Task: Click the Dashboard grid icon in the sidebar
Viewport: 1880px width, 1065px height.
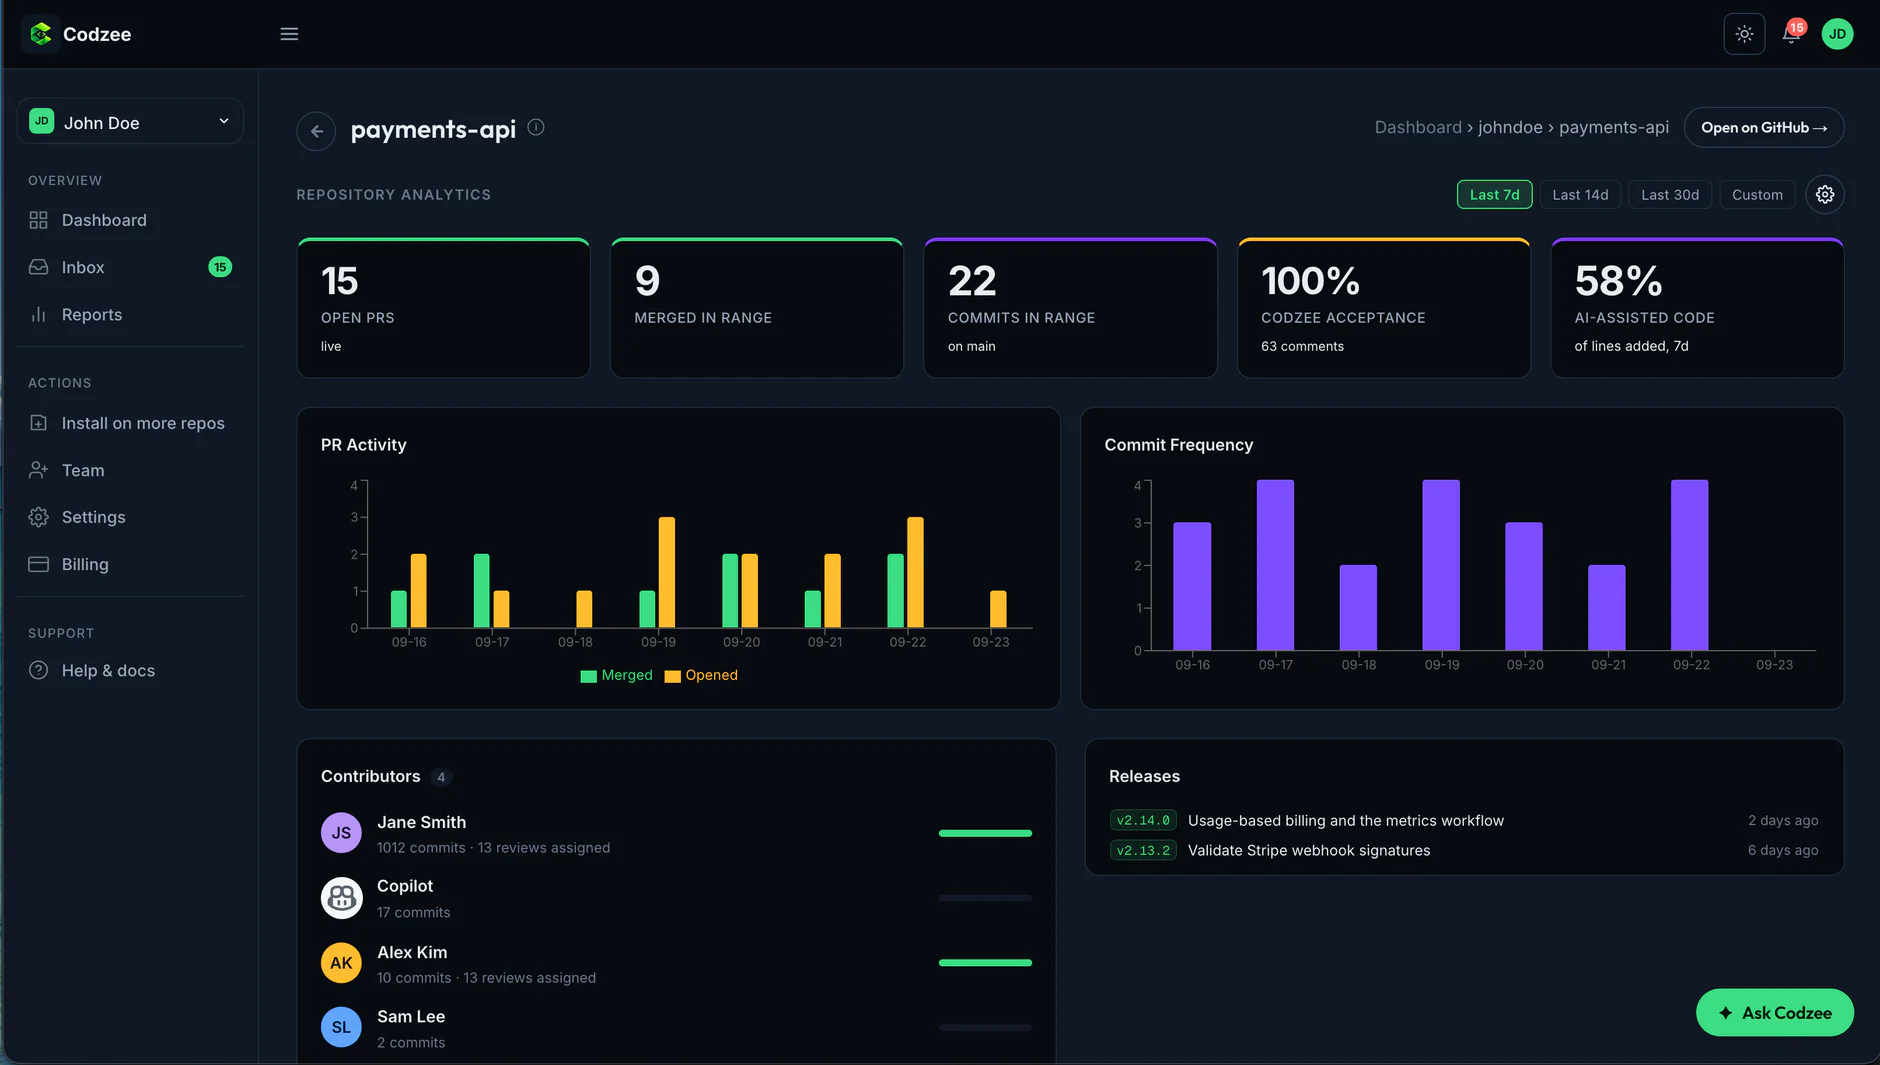Action: pyautogui.click(x=38, y=220)
